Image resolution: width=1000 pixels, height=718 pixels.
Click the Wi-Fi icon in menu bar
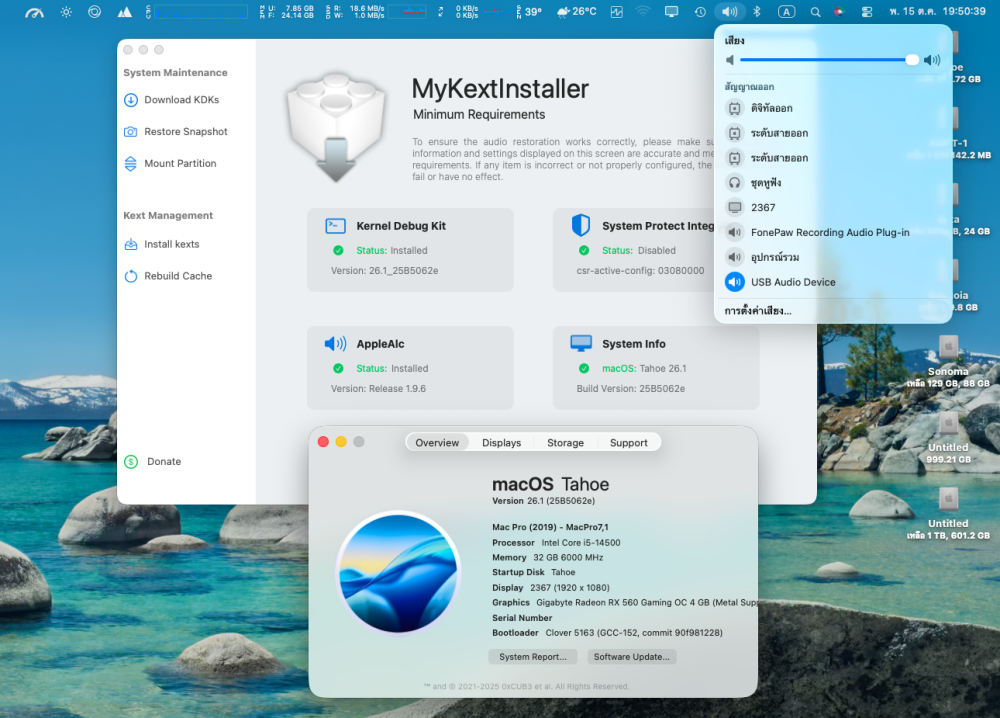(643, 11)
